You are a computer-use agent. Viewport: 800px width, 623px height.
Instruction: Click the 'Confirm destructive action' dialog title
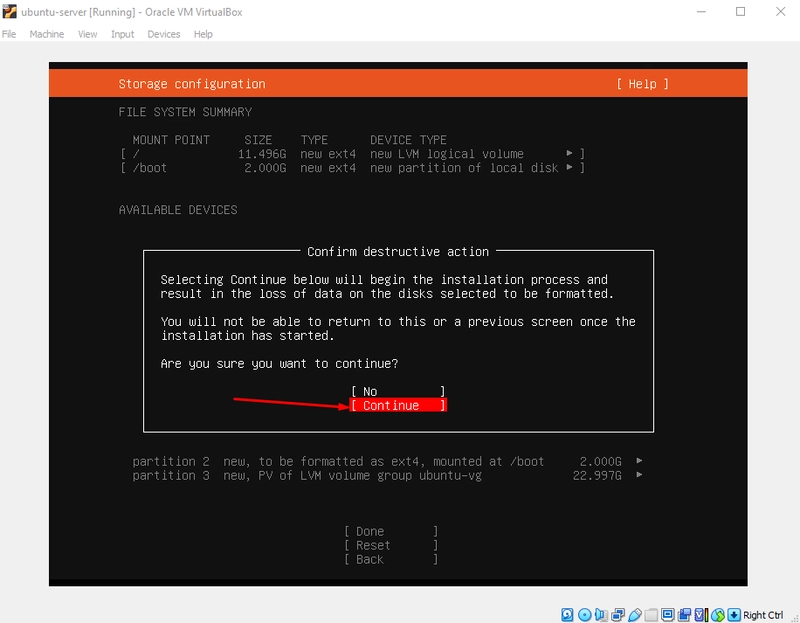(x=398, y=252)
